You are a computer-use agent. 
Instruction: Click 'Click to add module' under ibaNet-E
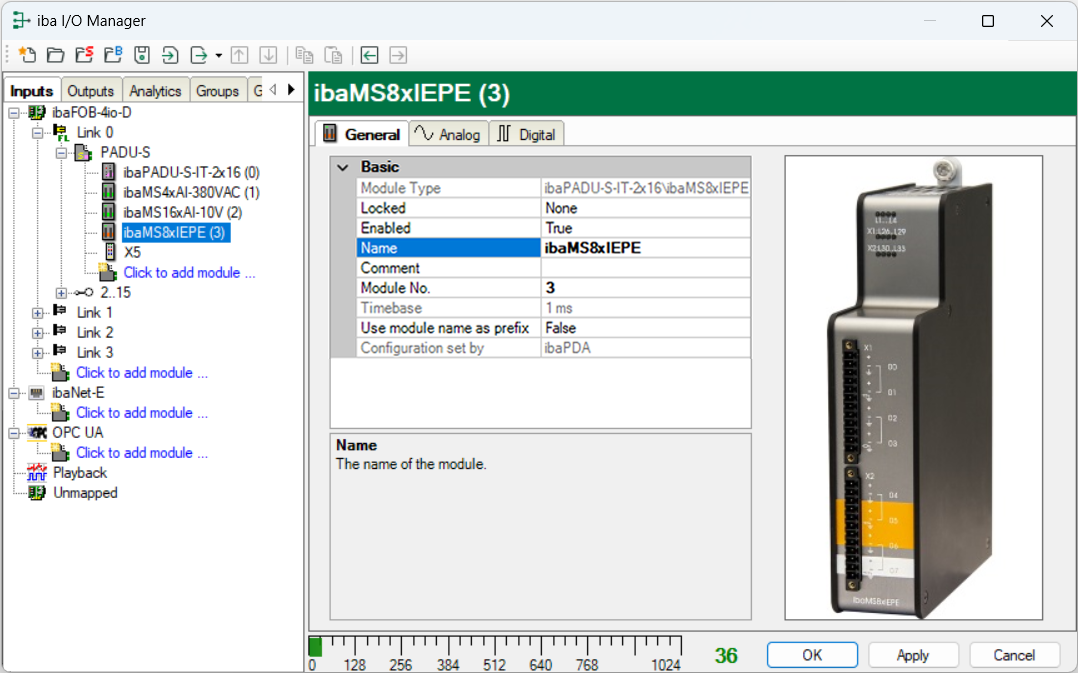[141, 412]
